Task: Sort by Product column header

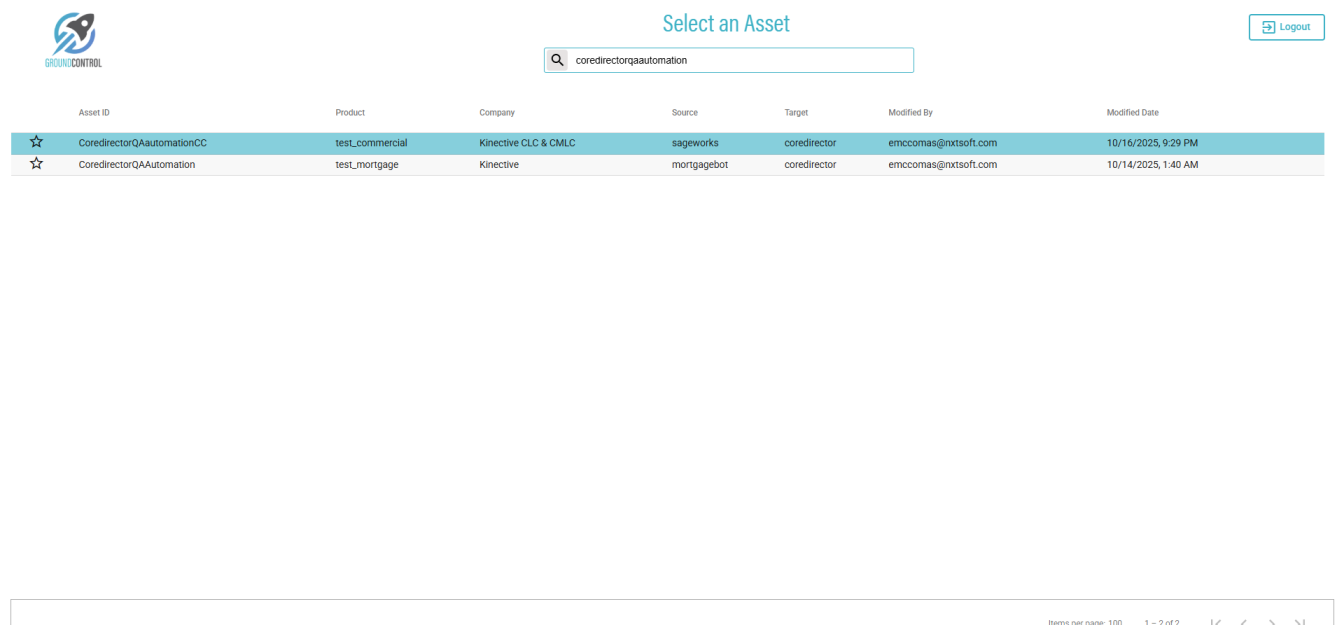Action: pos(350,113)
